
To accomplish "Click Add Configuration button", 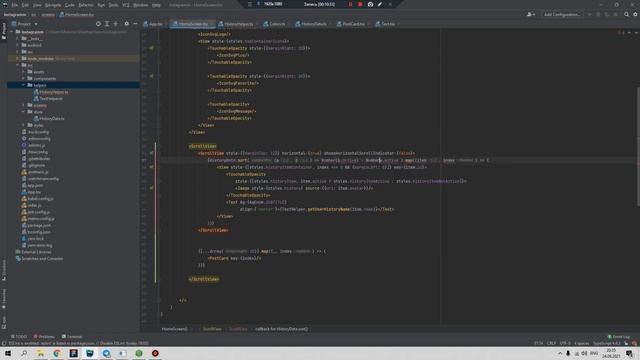I will pos(562,14).
